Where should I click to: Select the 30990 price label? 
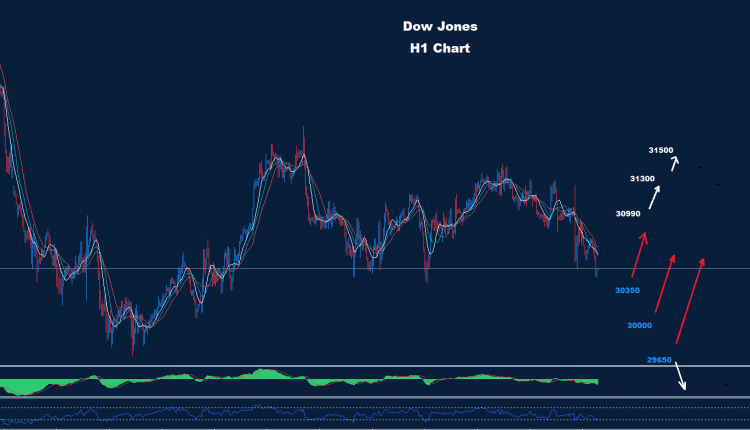(x=628, y=214)
